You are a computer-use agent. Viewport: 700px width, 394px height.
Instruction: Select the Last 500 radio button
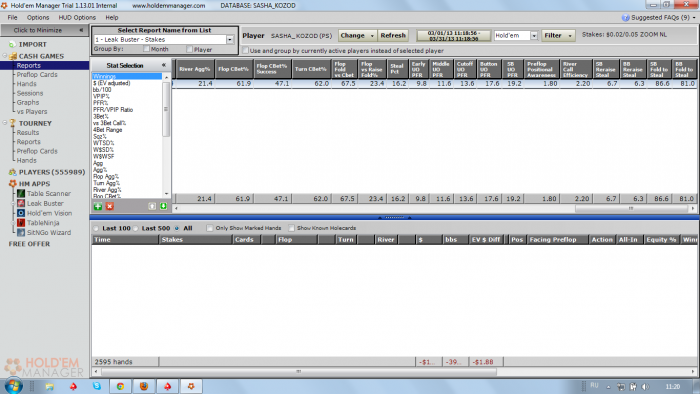click(136, 228)
